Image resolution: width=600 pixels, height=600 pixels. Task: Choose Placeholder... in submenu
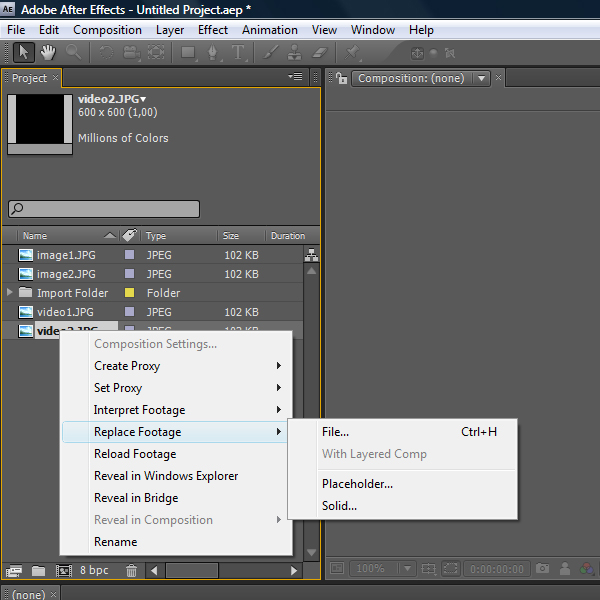pos(403,484)
